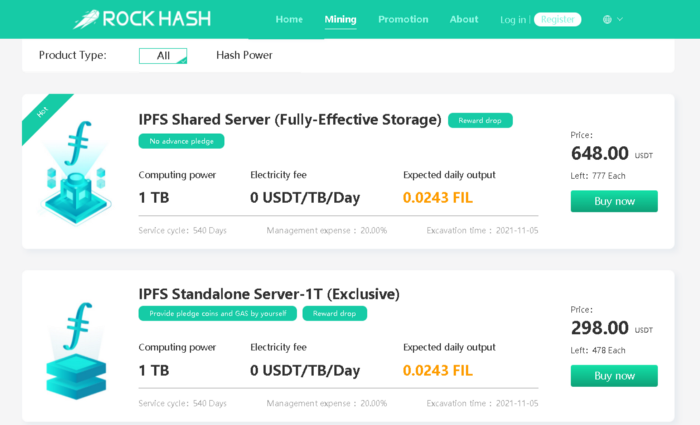This screenshot has width=700, height=425.
Task: Select the All product type filter
Action: (163, 55)
